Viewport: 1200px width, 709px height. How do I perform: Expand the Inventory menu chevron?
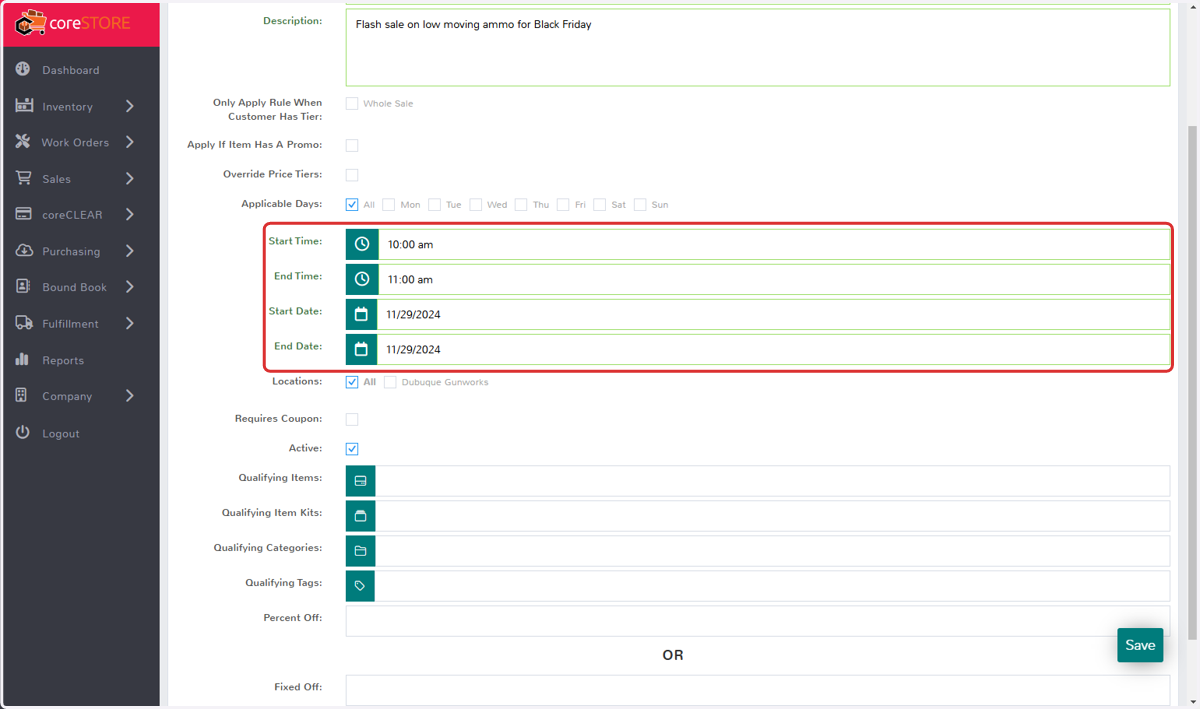(130, 106)
